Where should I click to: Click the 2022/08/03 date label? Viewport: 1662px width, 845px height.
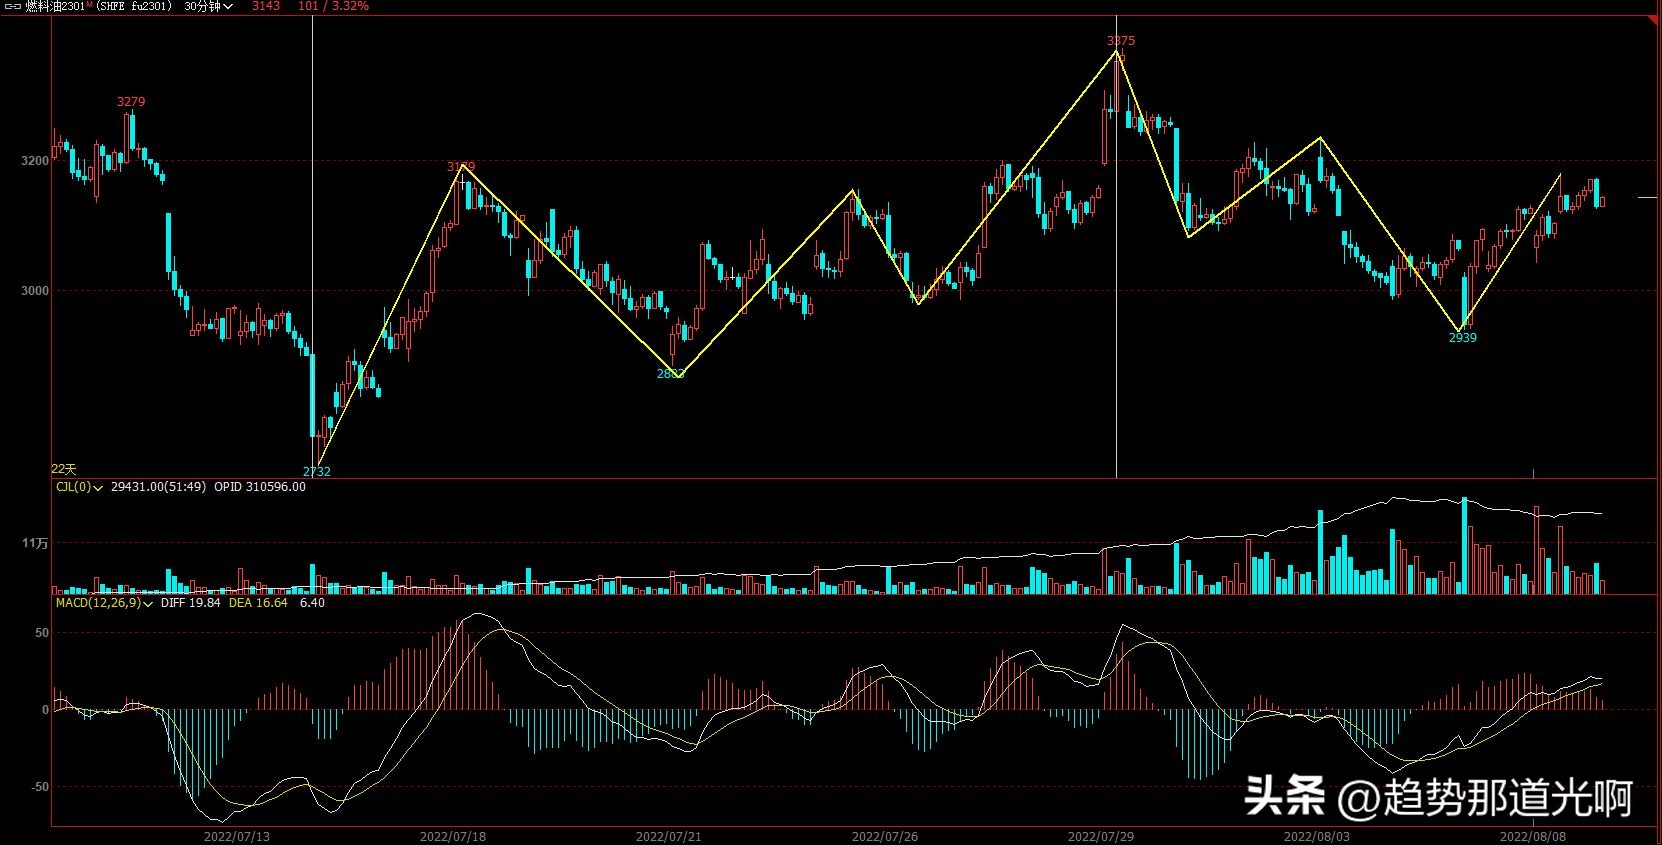click(x=1317, y=836)
